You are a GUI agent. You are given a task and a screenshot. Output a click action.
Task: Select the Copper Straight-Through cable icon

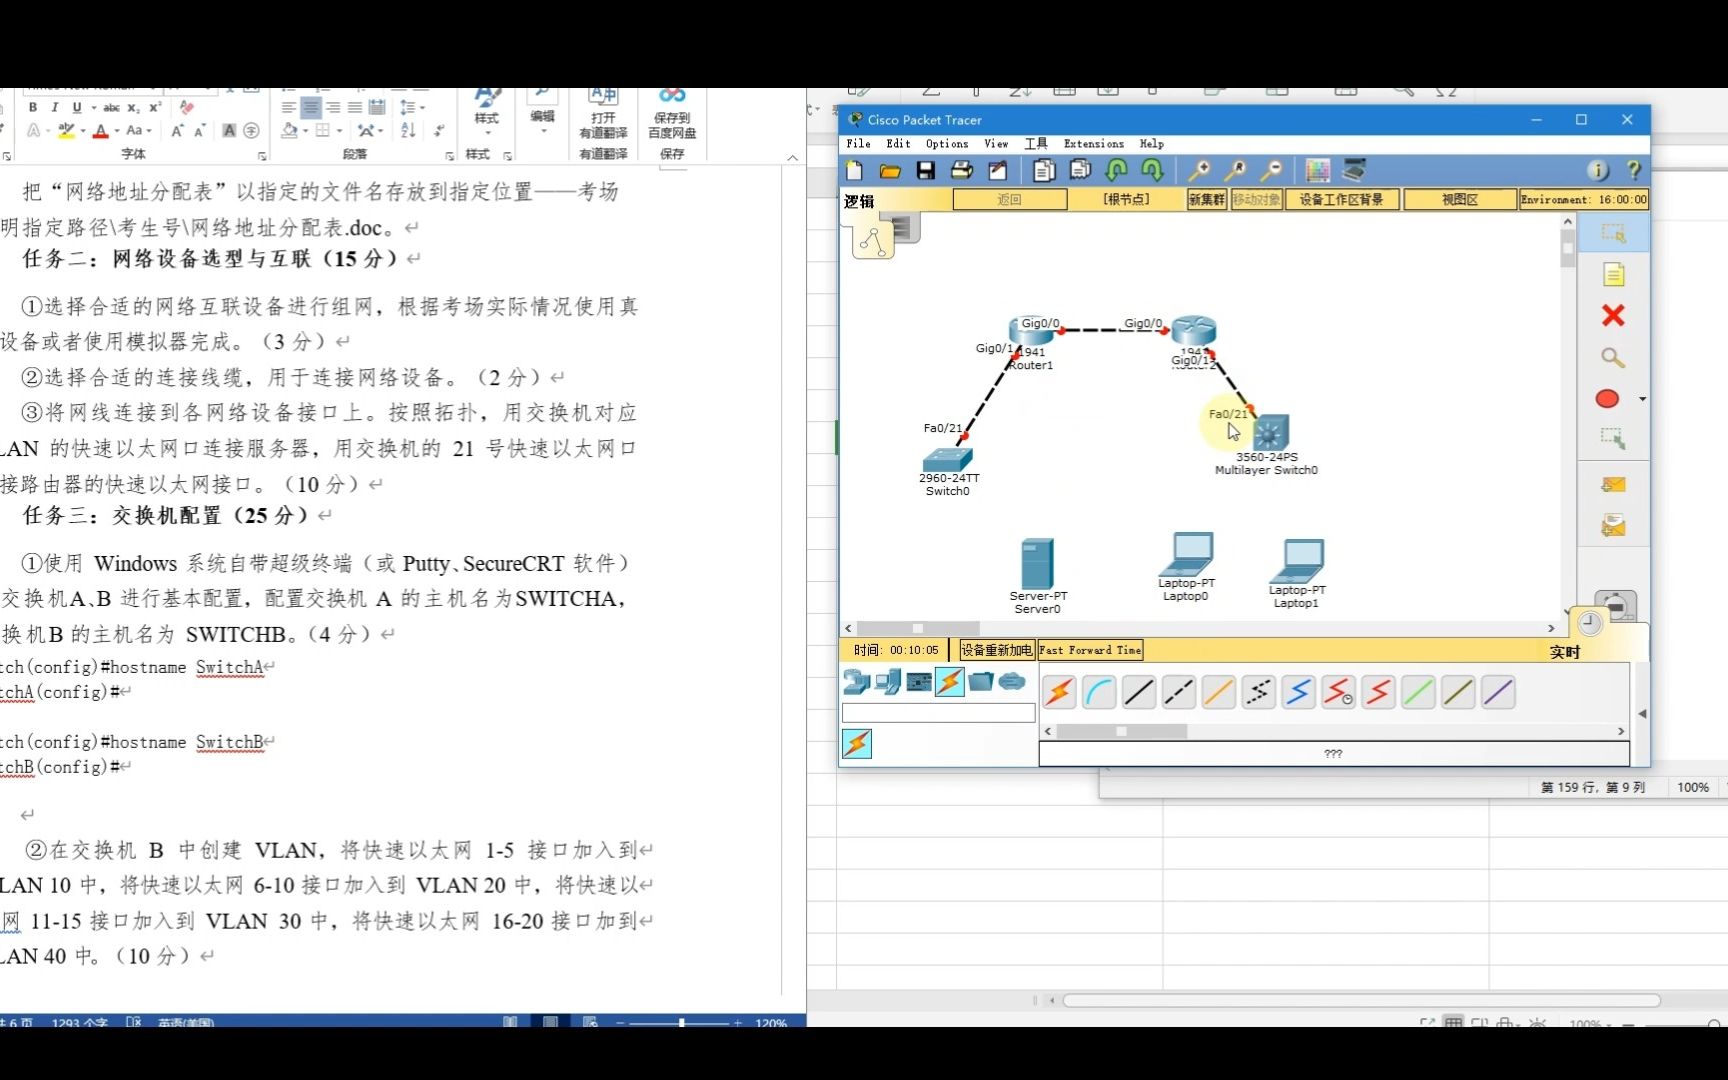1138,692
